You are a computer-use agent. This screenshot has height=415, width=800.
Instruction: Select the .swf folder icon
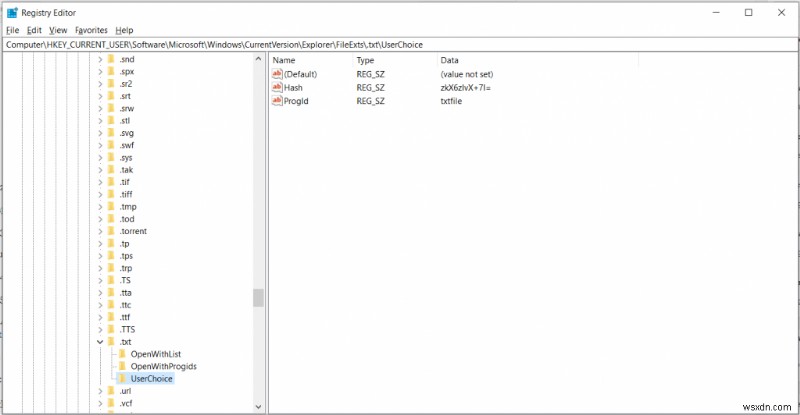point(111,145)
